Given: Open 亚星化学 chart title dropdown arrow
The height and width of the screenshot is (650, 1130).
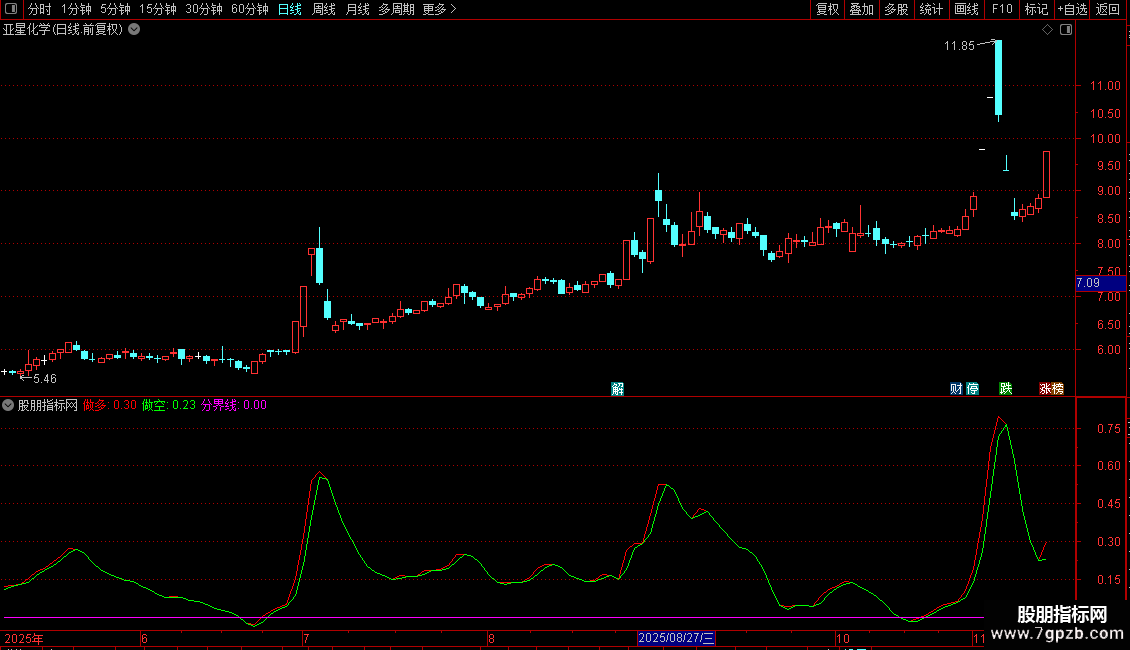Looking at the screenshot, I should click(x=134, y=30).
